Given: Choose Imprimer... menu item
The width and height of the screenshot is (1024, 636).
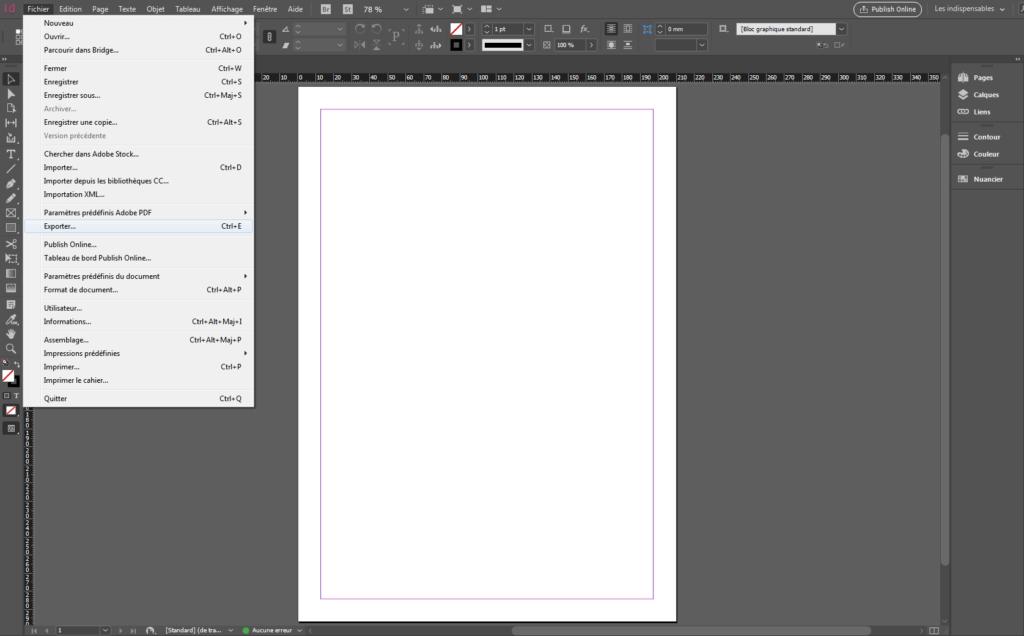Looking at the screenshot, I should point(138,367).
